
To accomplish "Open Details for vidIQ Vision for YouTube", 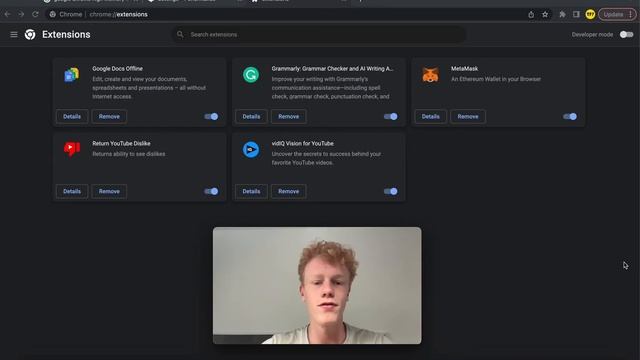I will click(x=251, y=191).
